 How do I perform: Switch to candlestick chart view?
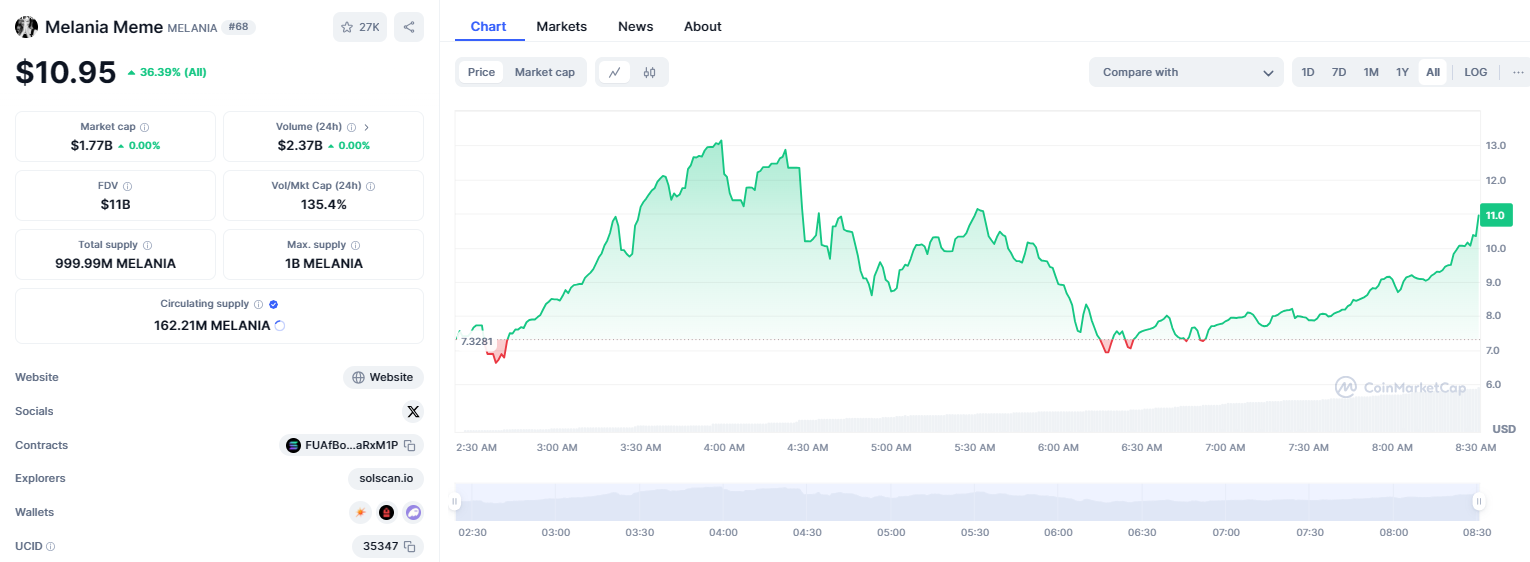pos(649,72)
